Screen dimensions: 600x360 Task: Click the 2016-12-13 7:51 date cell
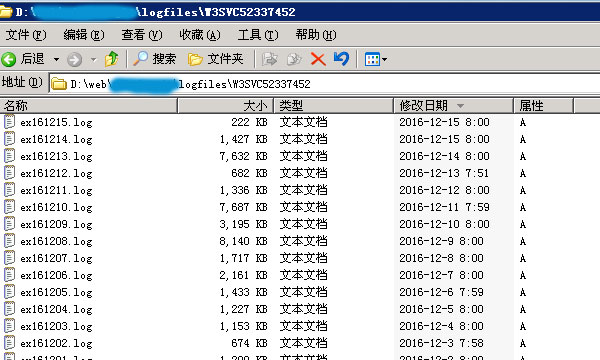pos(444,173)
